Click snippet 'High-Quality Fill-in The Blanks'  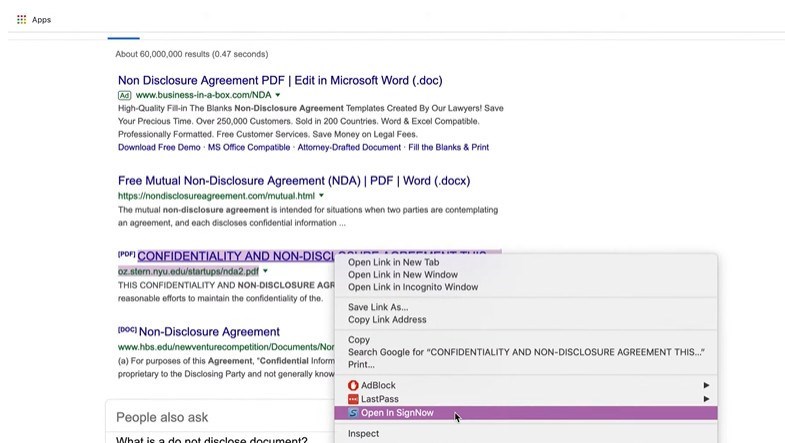point(311,121)
